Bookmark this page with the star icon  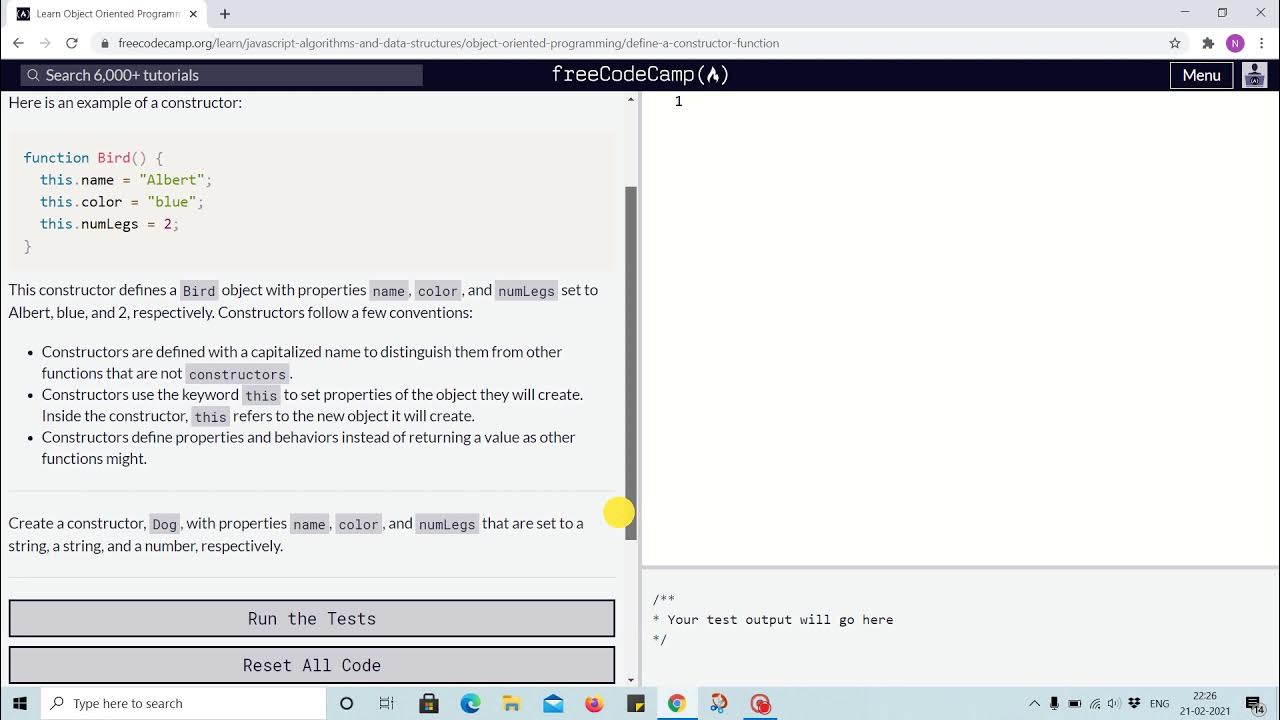tap(1175, 43)
